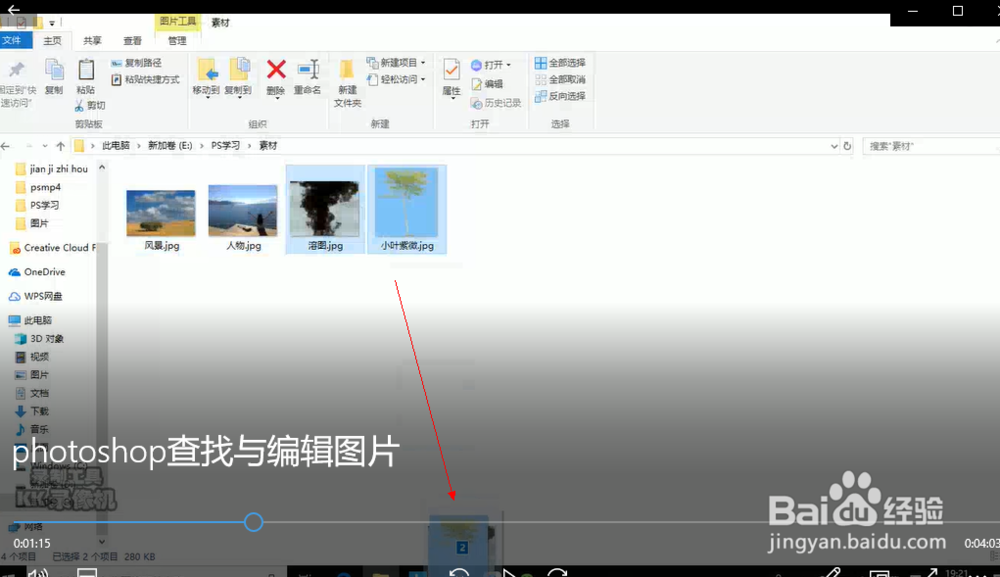Click the Refresh icon beside the address bar
The width and height of the screenshot is (1000, 577).
click(847, 146)
